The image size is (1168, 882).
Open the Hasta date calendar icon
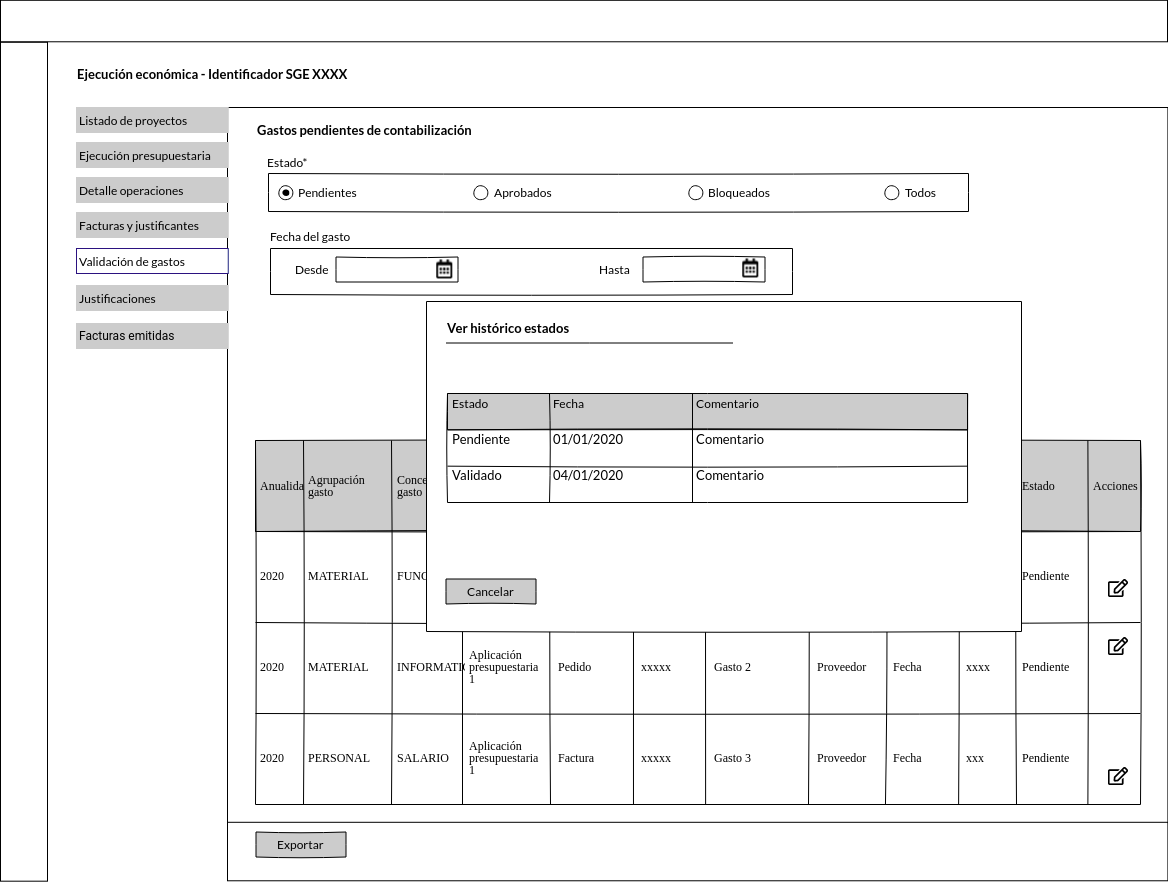750,268
